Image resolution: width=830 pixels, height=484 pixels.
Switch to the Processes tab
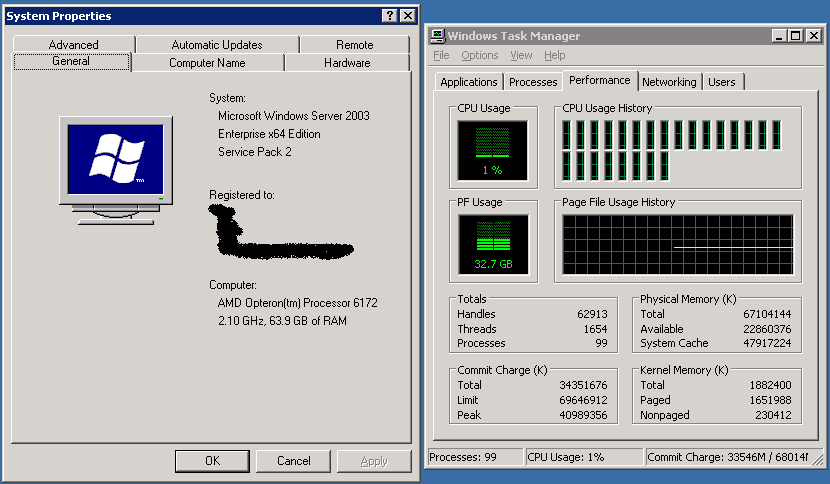coord(533,82)
